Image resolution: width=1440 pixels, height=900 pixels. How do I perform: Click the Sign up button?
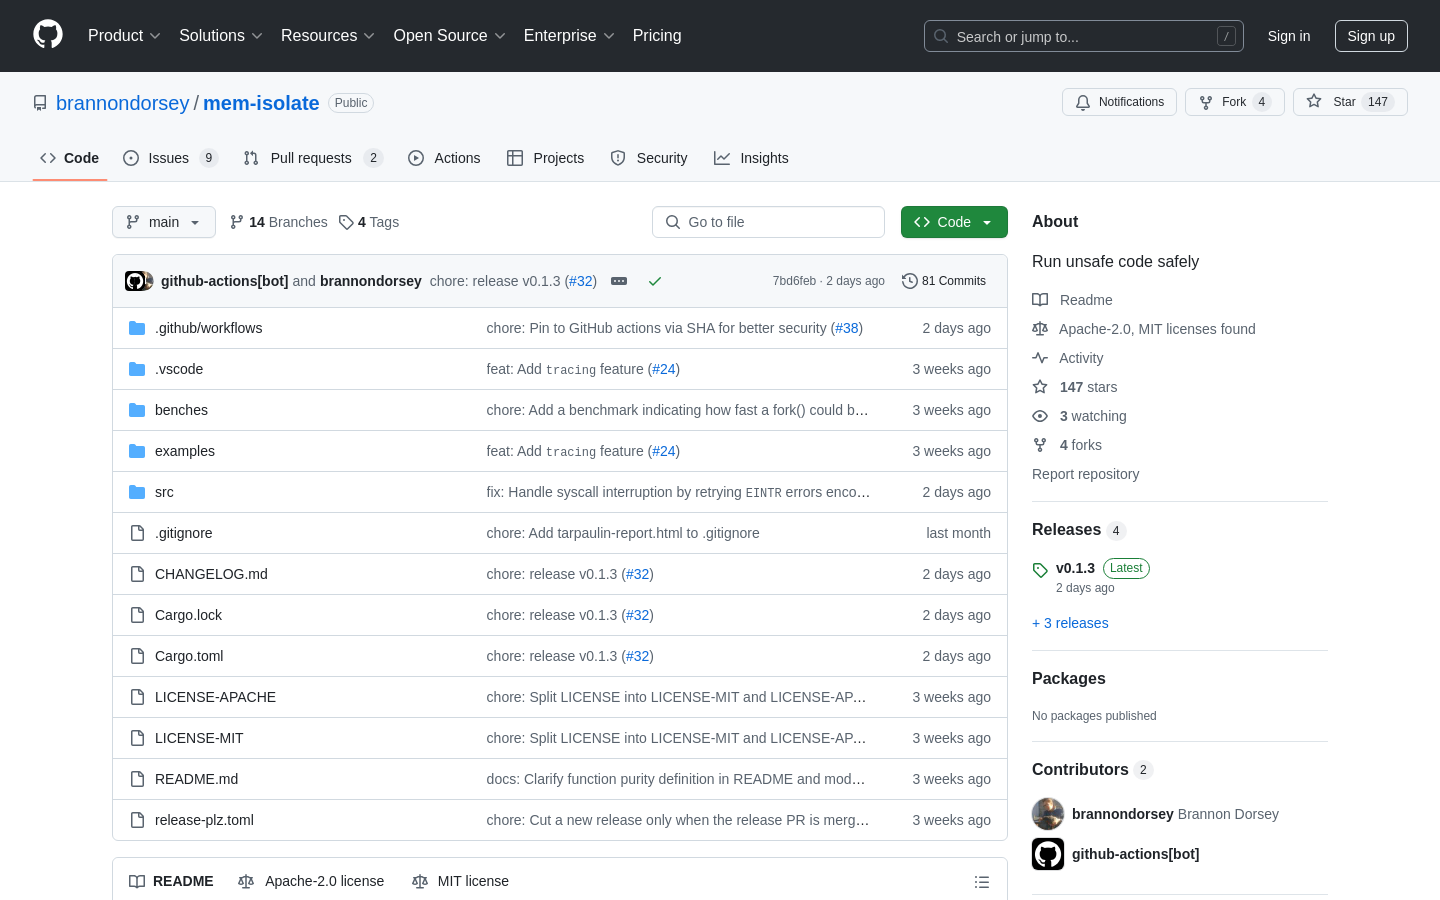1371,36
